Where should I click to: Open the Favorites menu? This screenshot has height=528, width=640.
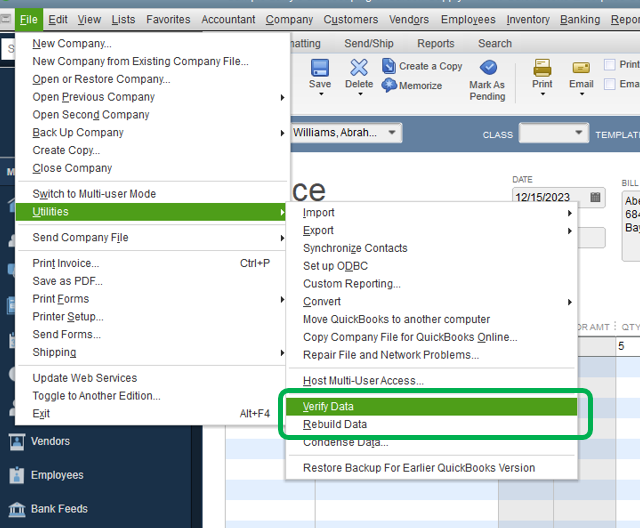click(168, 20)
